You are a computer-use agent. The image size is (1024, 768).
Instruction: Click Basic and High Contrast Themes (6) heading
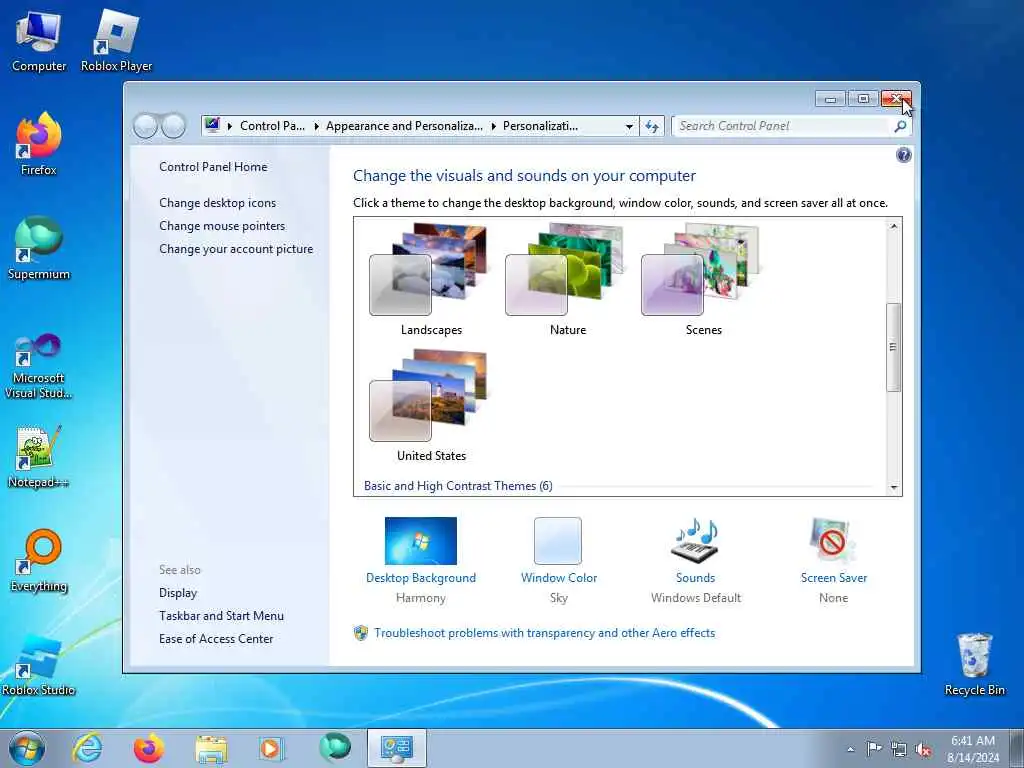[x=458, y=486]
